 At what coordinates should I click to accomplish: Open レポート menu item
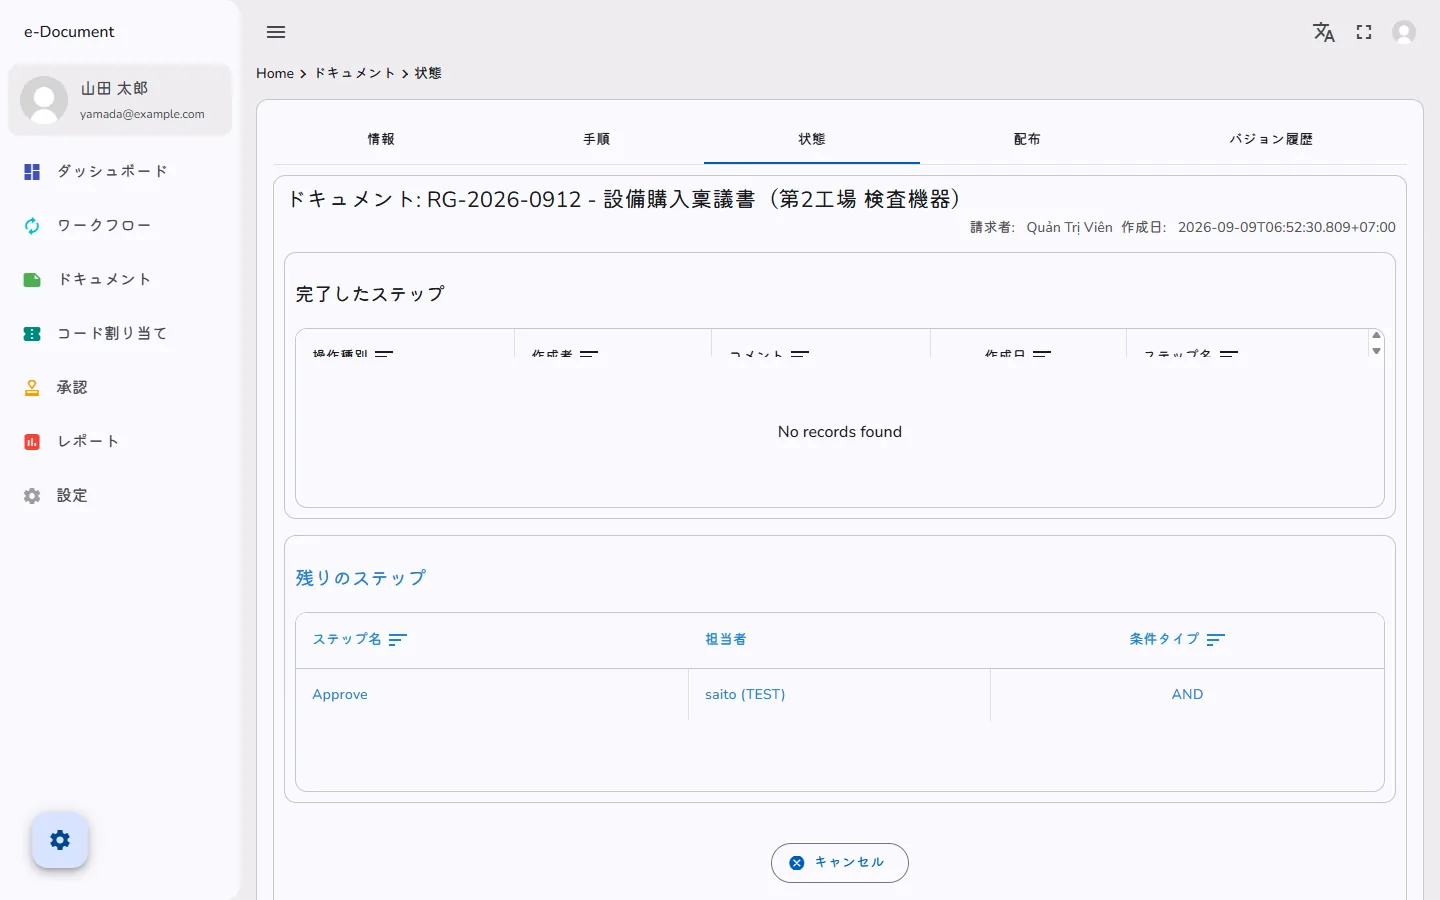pos(120,442)
